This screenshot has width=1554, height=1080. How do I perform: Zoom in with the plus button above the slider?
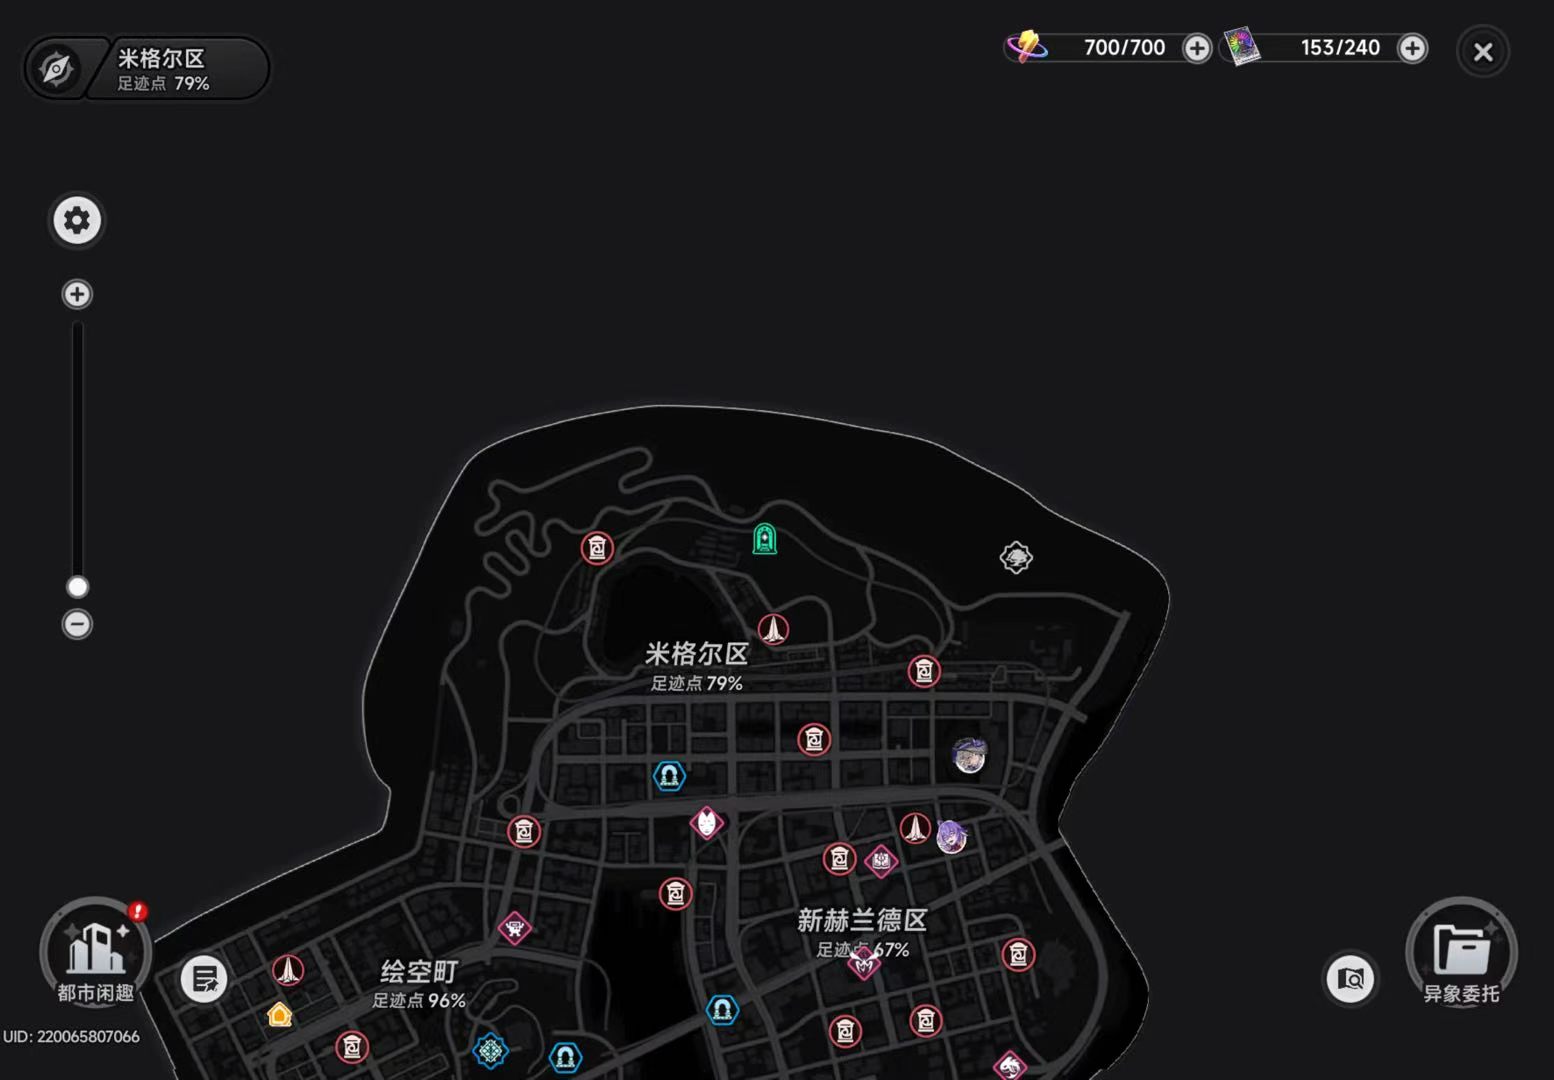77,294
